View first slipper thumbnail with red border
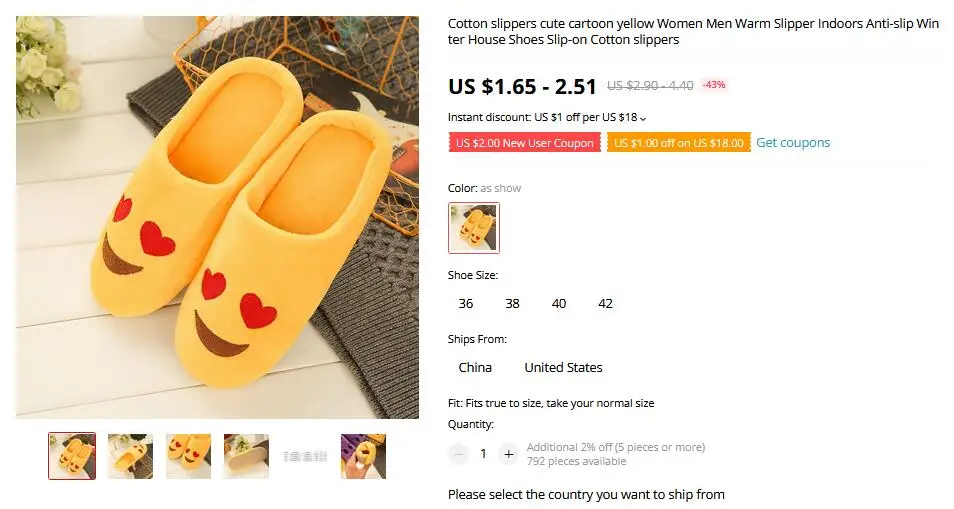The image size is (954, 509). [72, 456]
